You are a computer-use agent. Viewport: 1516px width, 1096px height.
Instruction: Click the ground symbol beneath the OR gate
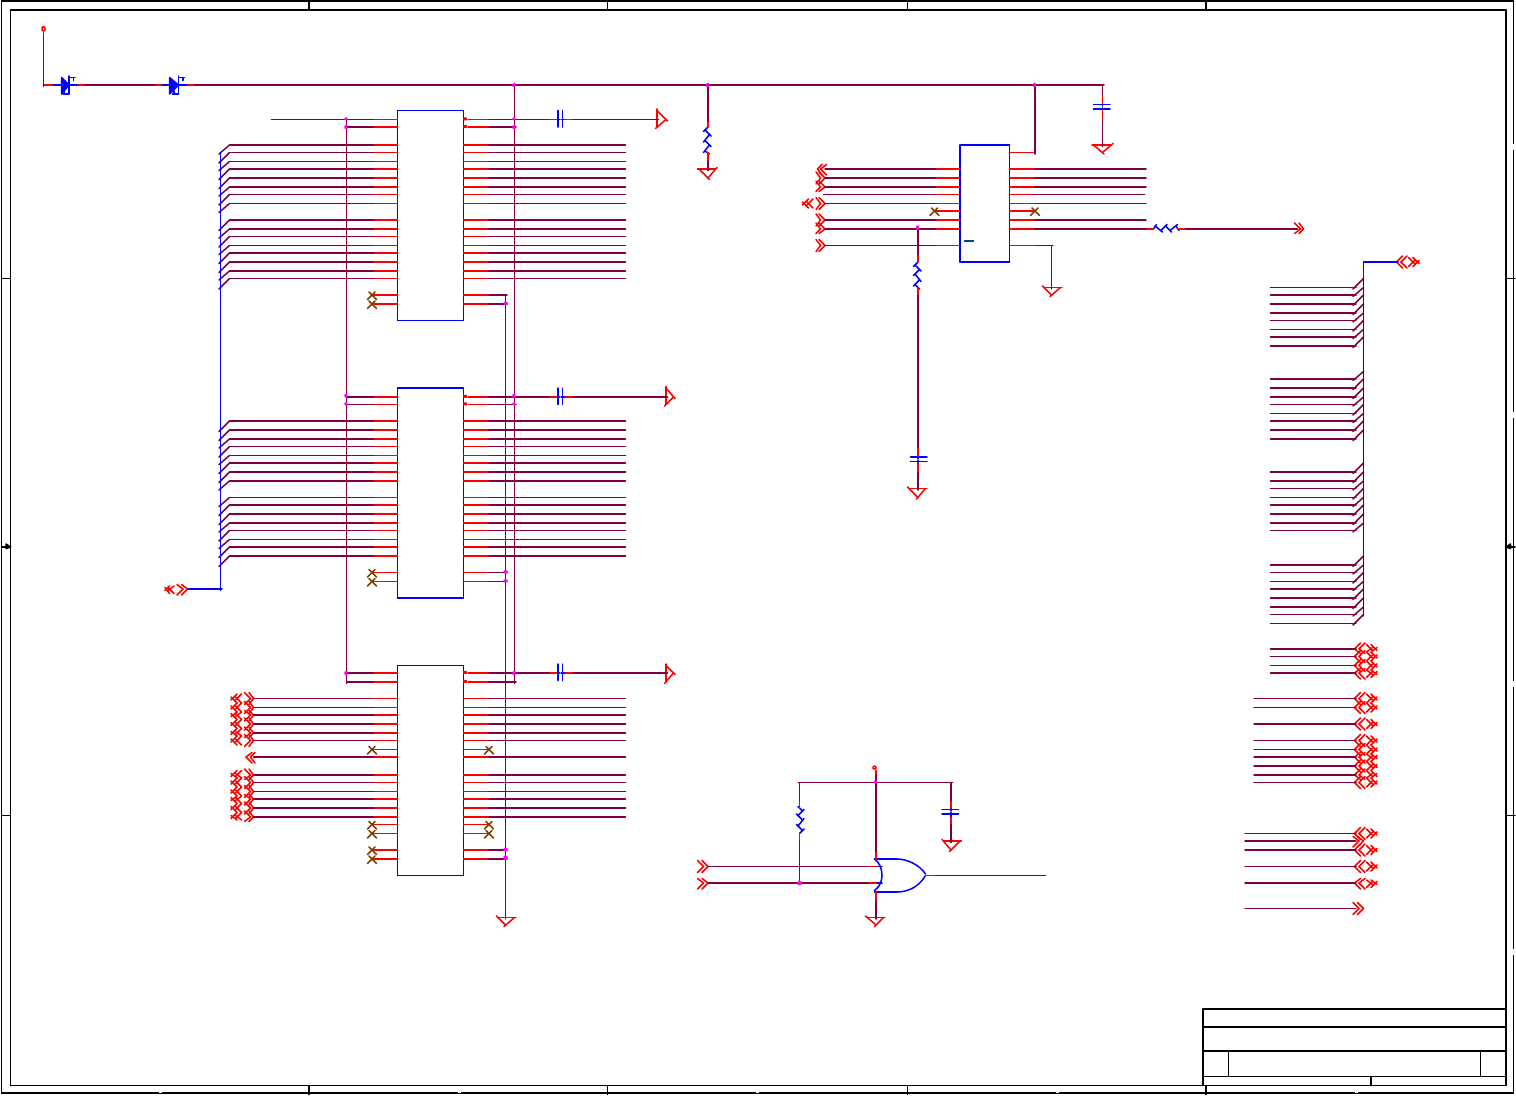pyautogui.click(x=875, y=921)
